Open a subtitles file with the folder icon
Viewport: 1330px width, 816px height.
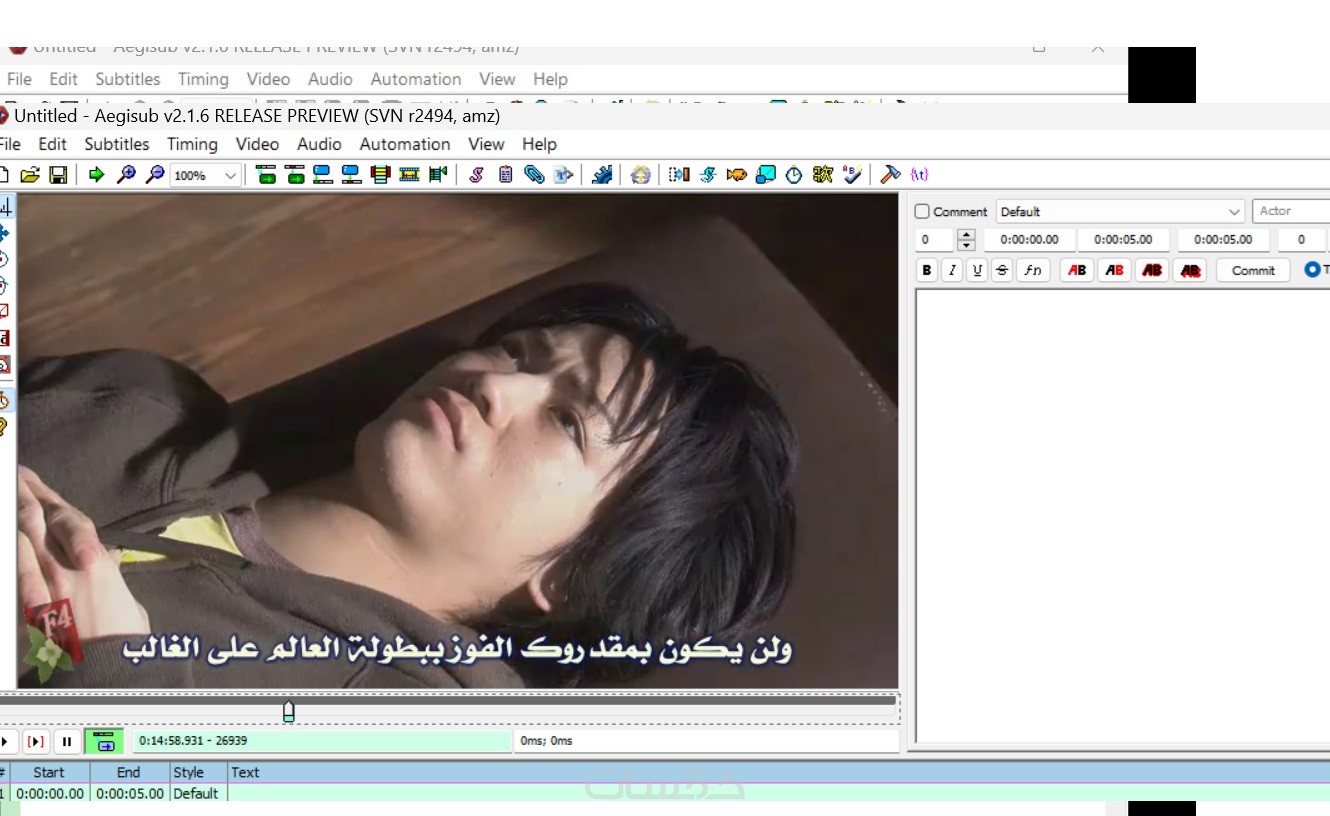[30, 175]
